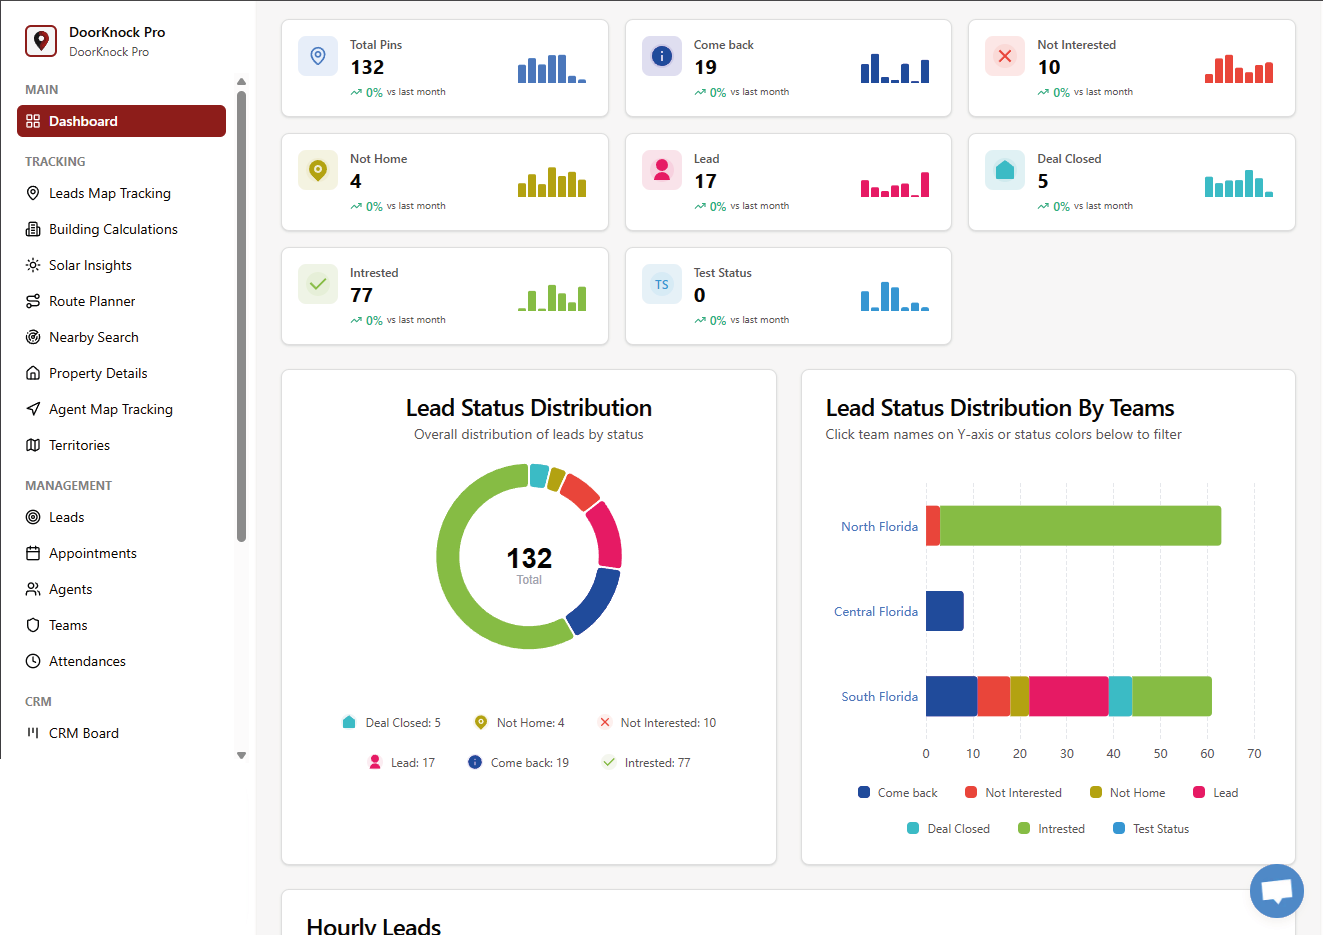This screenshot has width=1323, height=935.
Task: Toggle Not Home in teams legend
Action: click(1128, 793)
